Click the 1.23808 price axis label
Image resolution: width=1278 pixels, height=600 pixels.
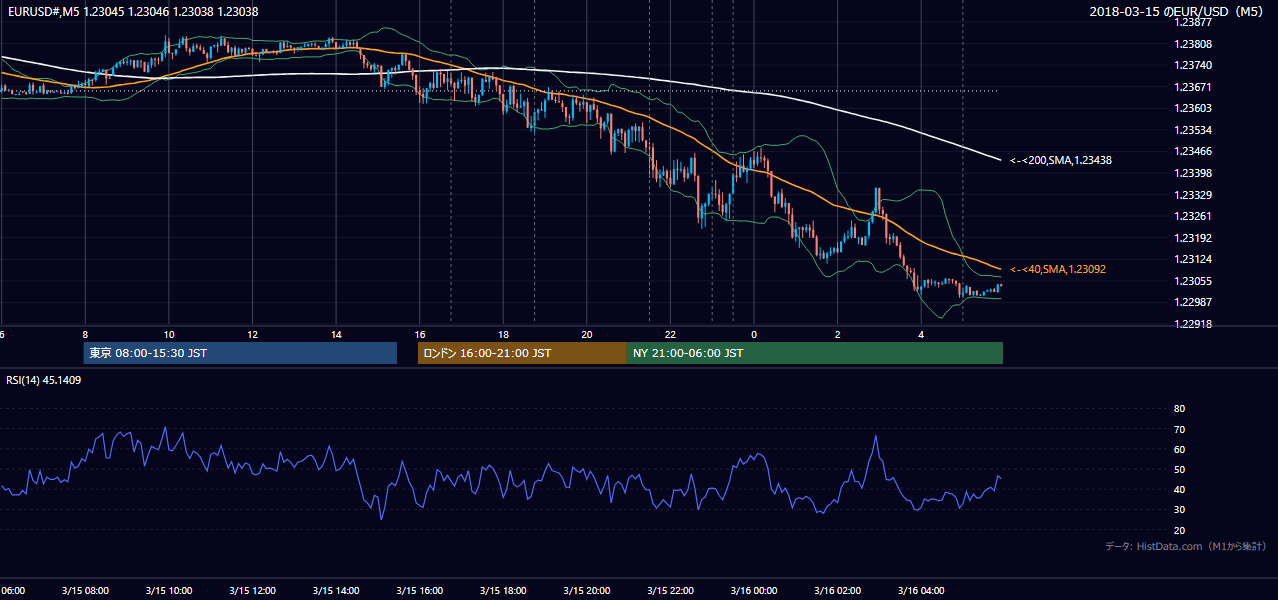click(x=1193, y=44)
